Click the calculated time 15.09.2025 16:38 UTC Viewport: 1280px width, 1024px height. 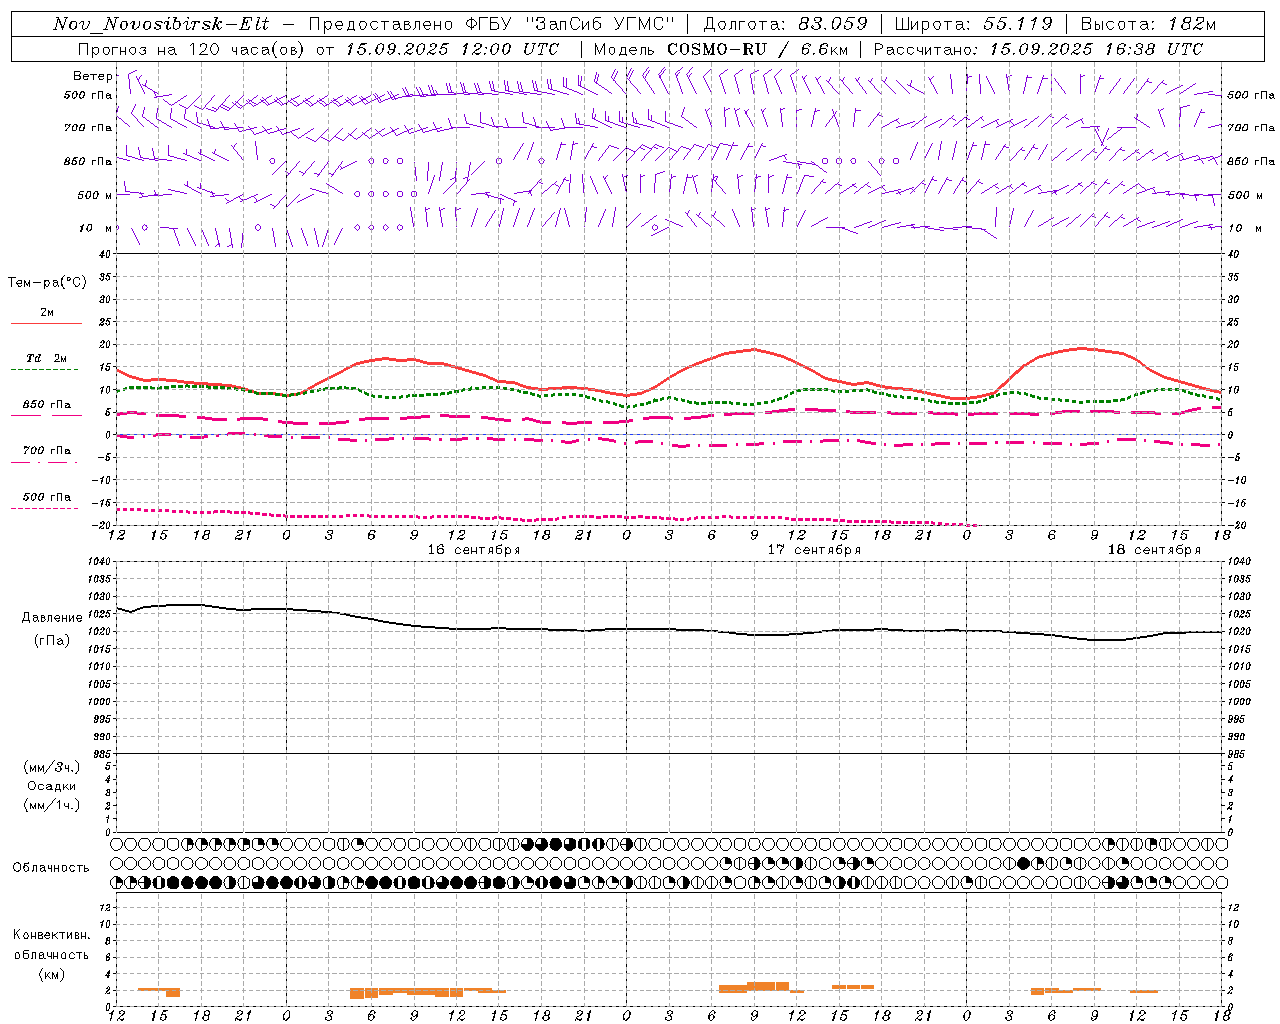(x=1096, y=49)
